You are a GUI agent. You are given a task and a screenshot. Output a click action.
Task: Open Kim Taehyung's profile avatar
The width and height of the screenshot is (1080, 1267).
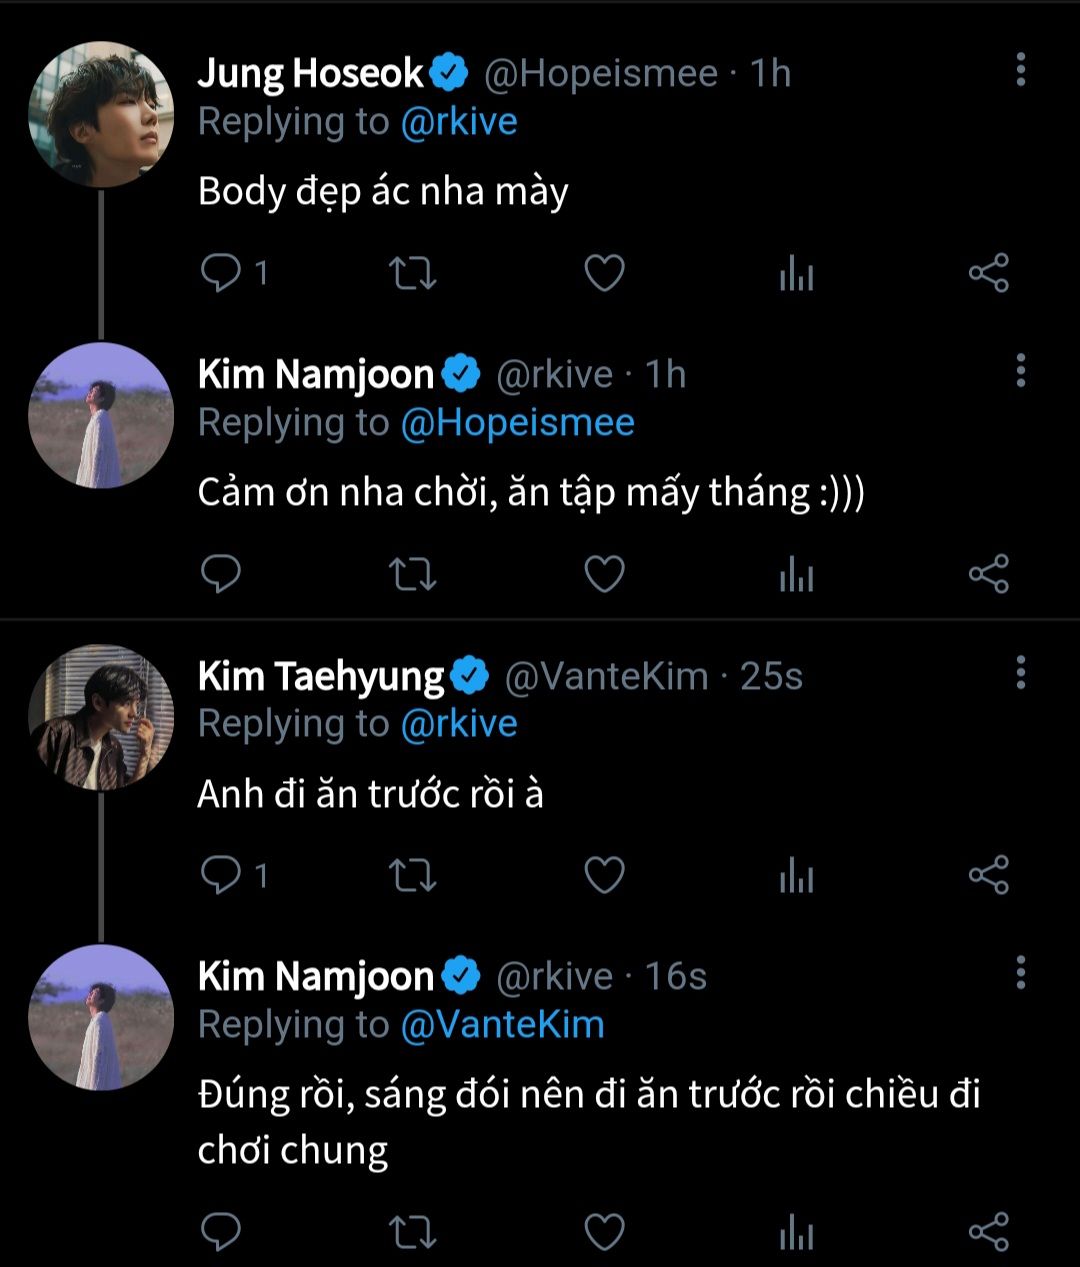pyautogui.click(x=101, y=717)
